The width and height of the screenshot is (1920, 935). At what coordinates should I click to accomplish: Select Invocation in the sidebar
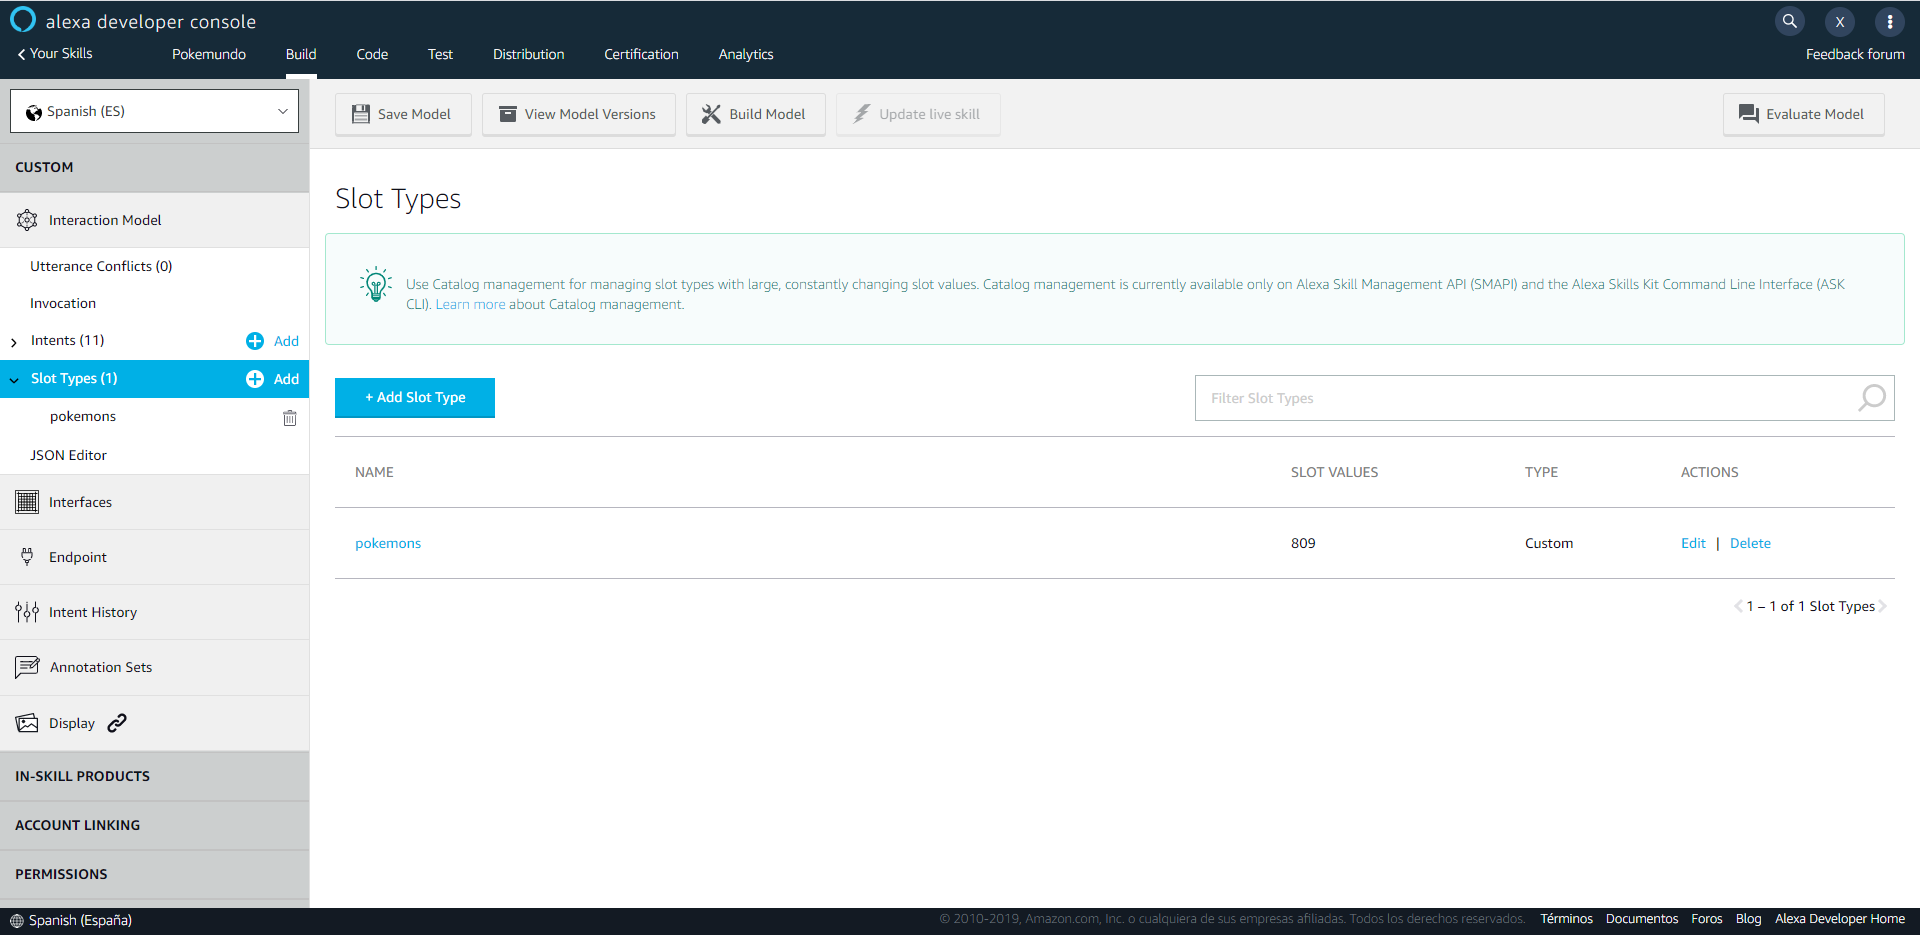tap(63, 303)
